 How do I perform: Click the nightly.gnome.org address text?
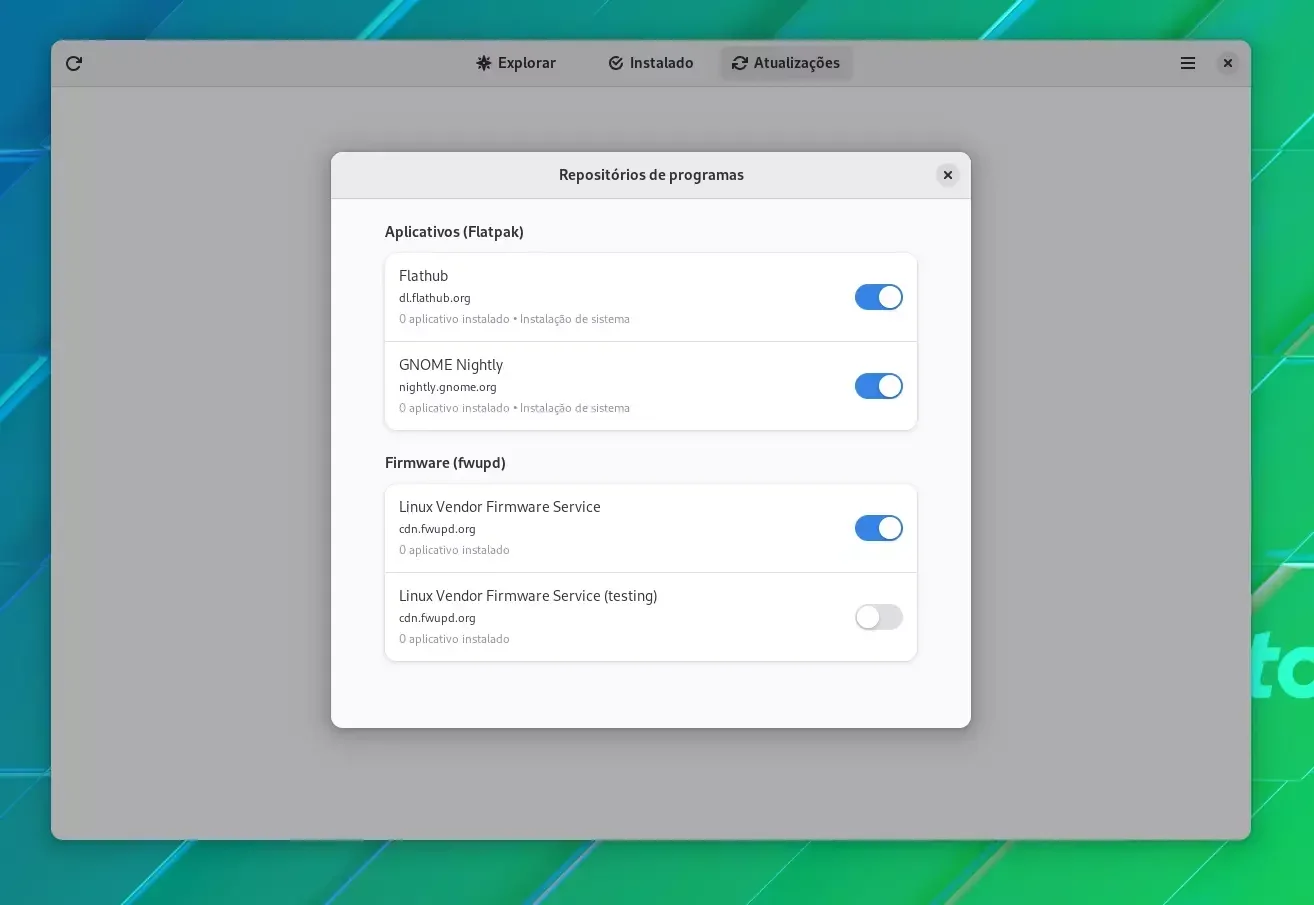pos(448,387)
